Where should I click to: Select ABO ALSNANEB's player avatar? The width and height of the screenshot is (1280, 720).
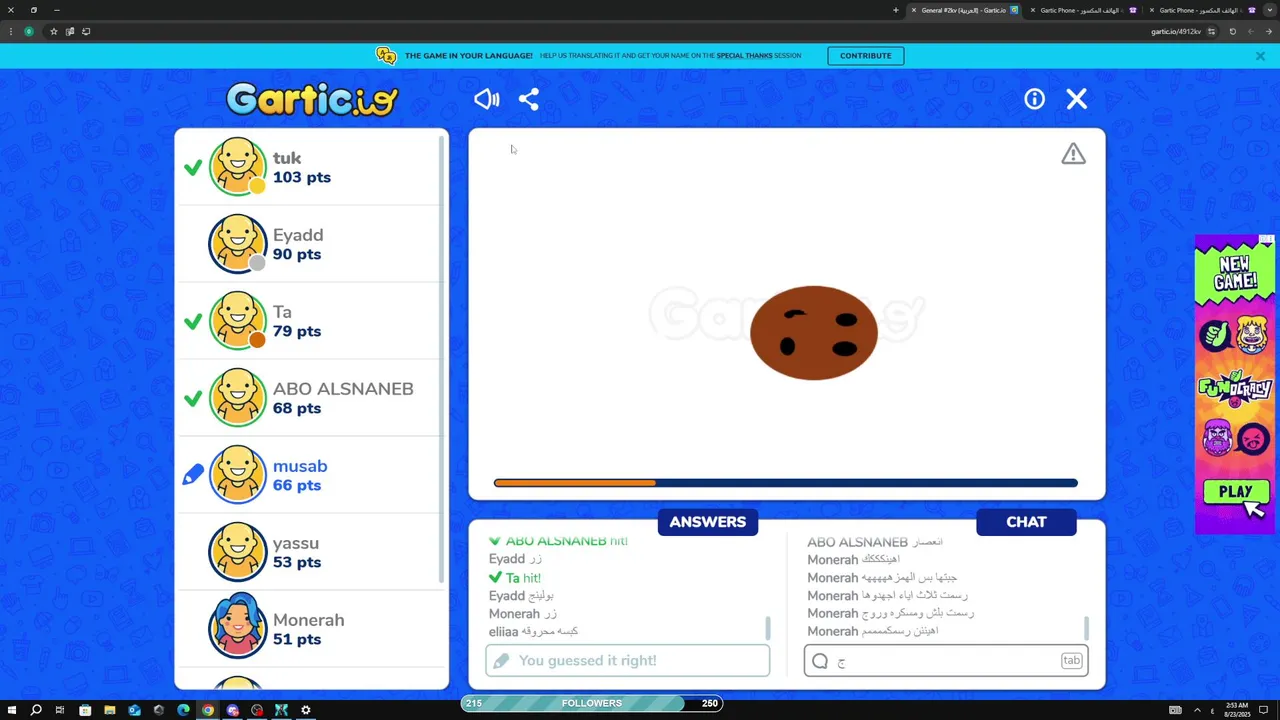click(x=237, y=397)
